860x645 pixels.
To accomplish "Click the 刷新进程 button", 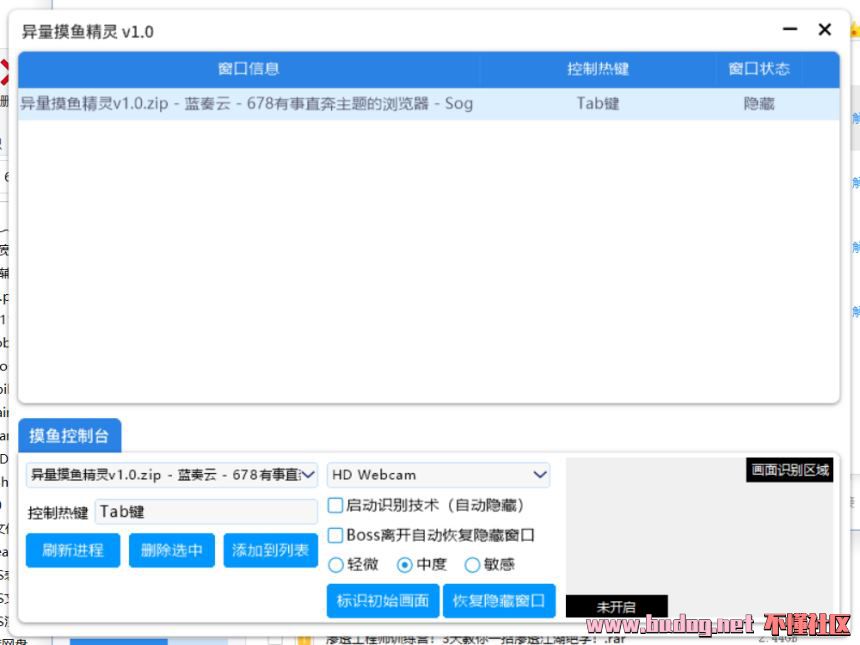I will (x=73, y=550).
